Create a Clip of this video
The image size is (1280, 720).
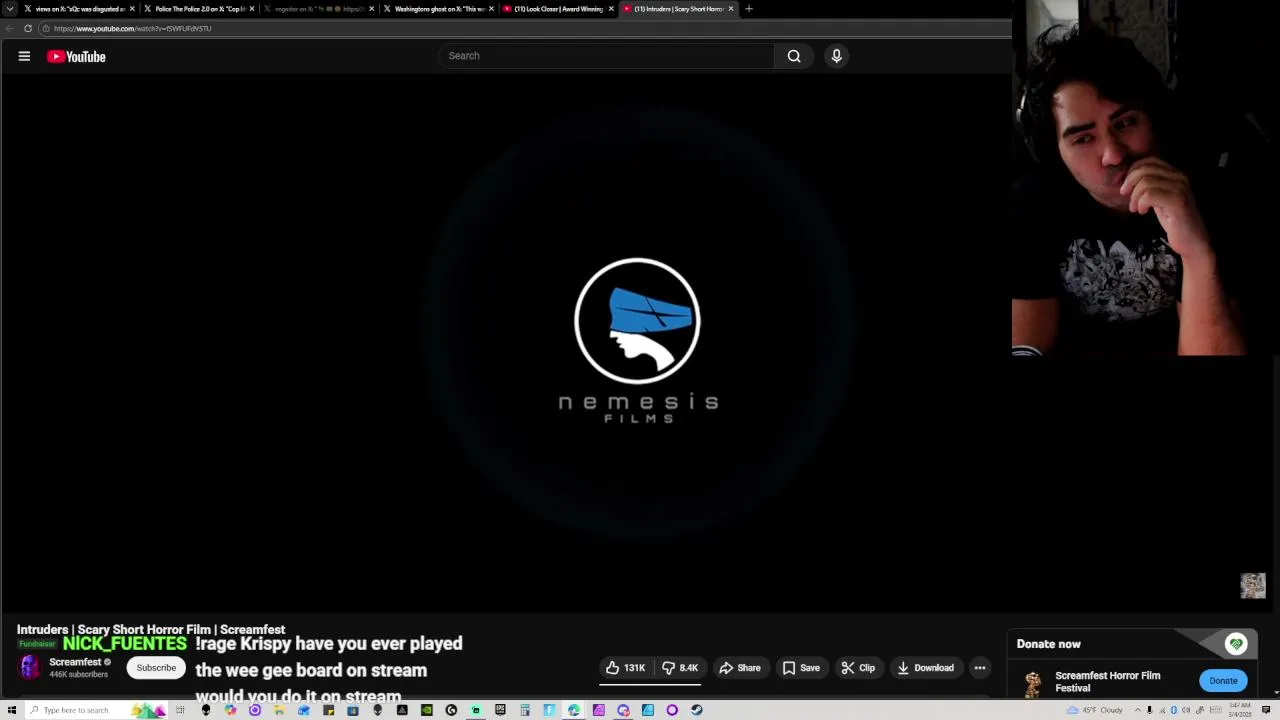[859, 668]
